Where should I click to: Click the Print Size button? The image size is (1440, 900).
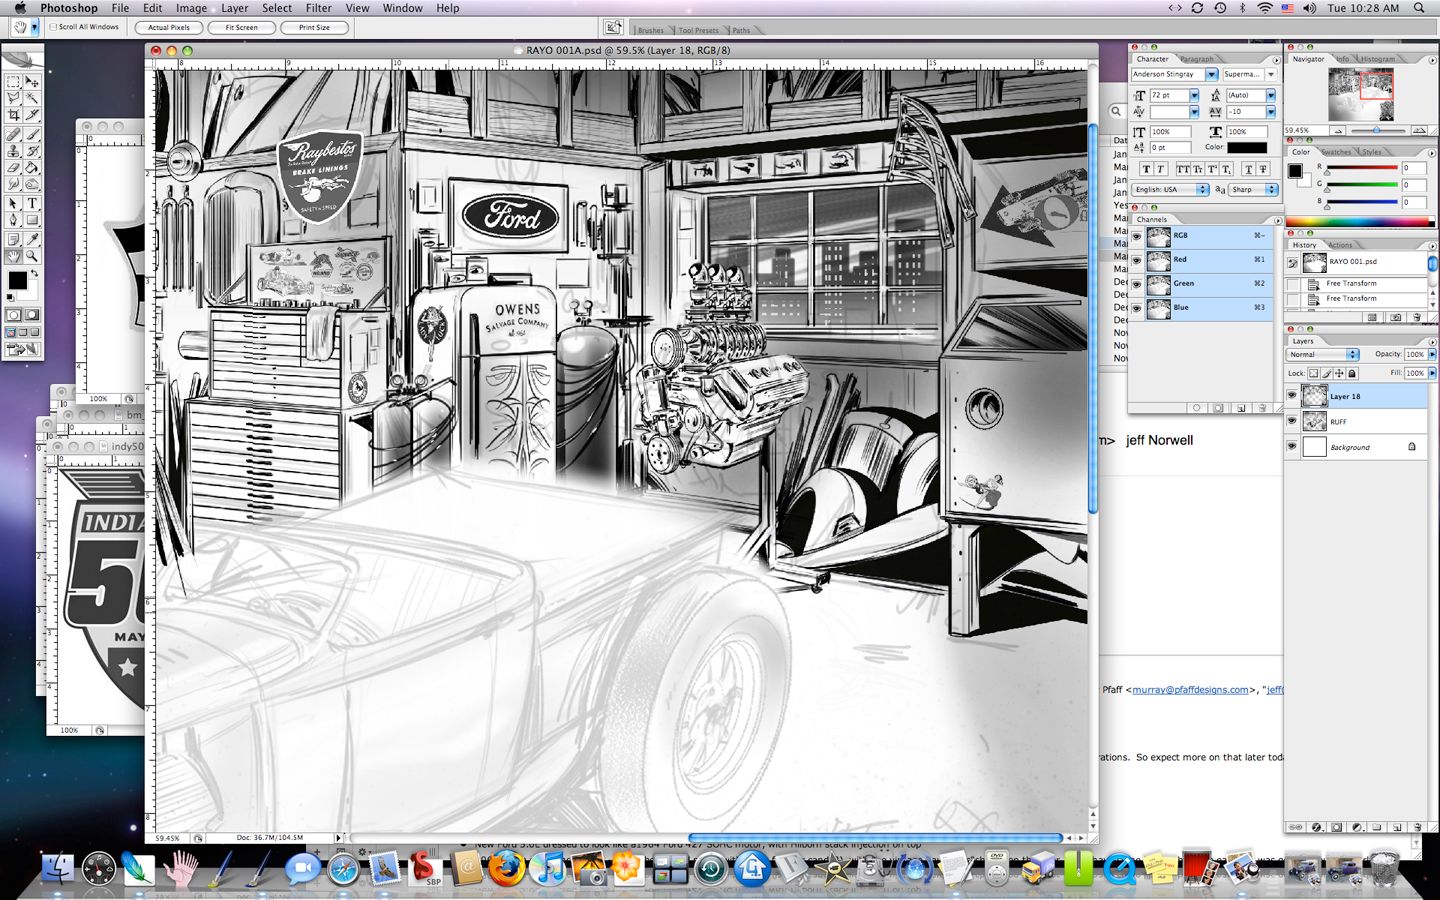coord(314,28)
